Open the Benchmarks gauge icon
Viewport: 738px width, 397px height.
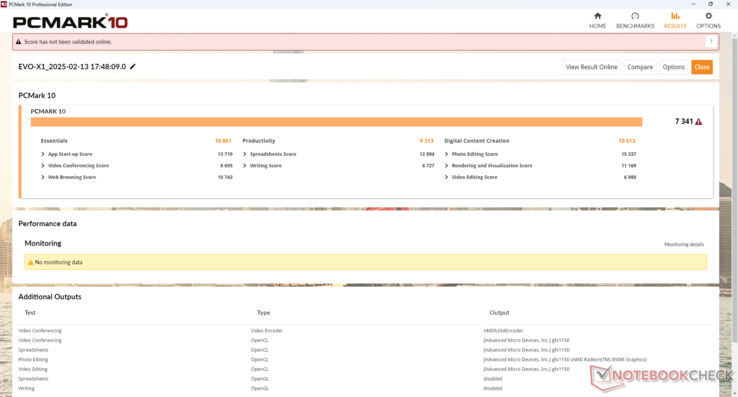pos(635,16)
